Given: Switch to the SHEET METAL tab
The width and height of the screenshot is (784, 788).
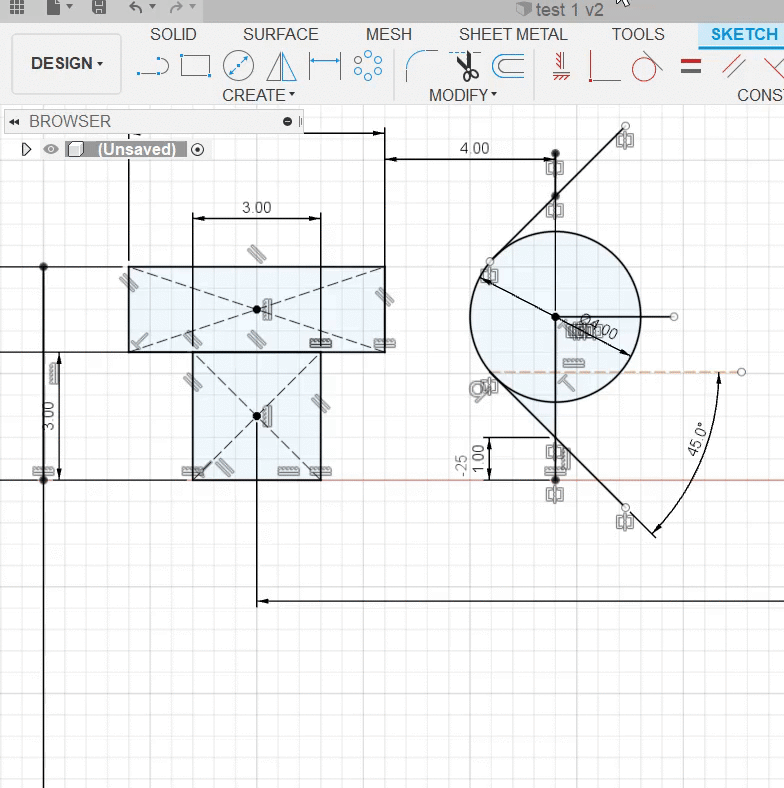Looking at the screenshot, I should tap(513, 34).
